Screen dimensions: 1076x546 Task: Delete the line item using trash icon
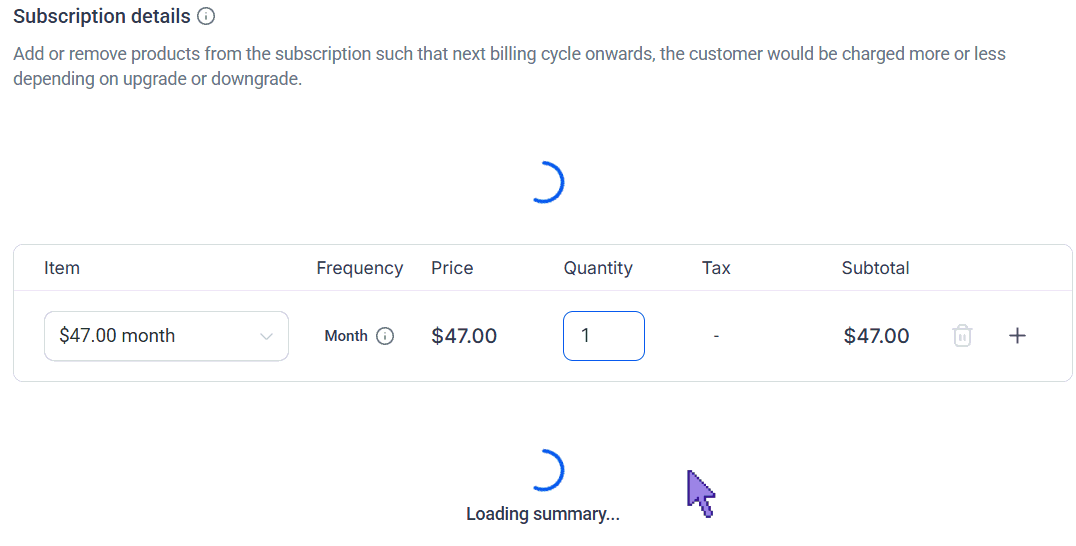pos(962,335)
